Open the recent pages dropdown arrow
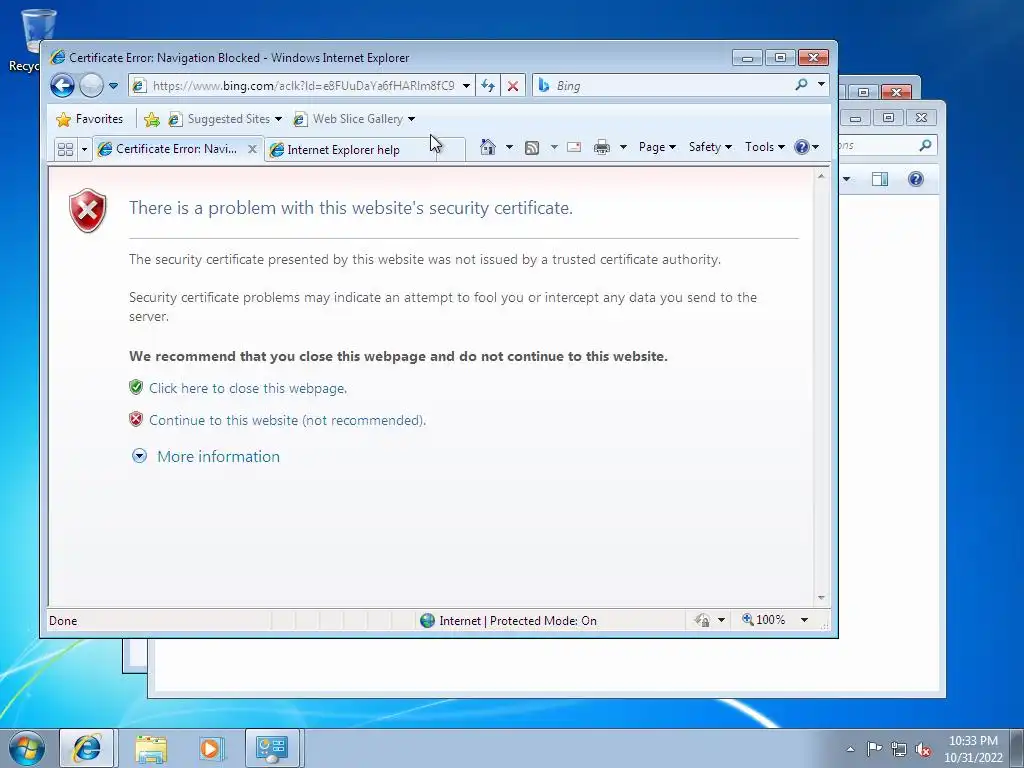The image size is (1024, 768). [113, 86]
